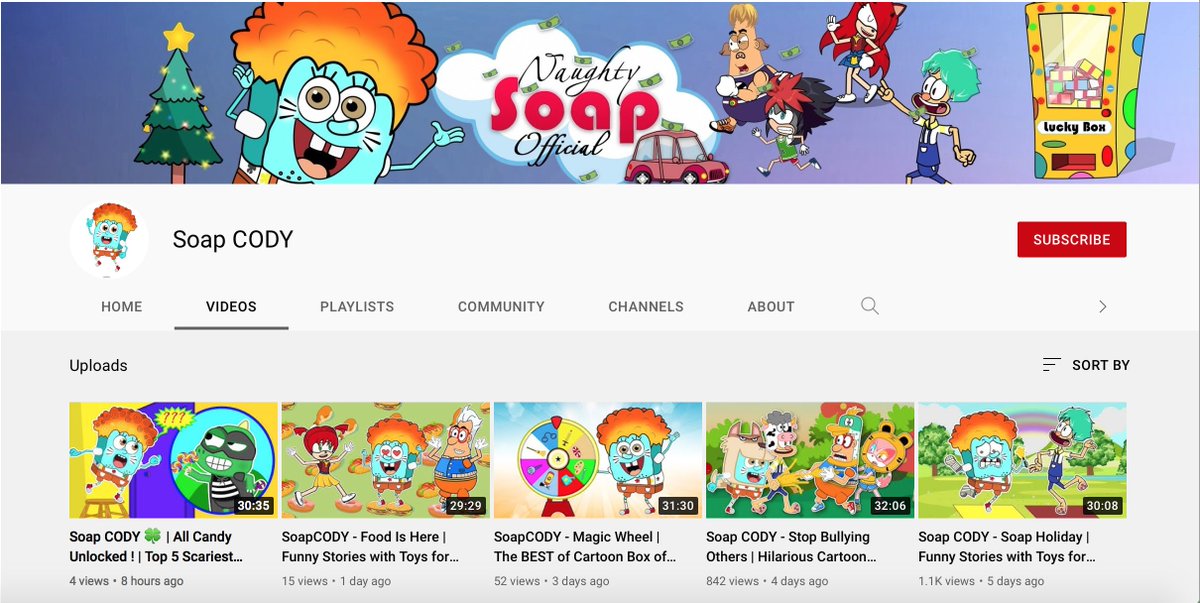Play the Stop Bullying Others video thumbnail
1200x603 pixels.
pos(810,460)
